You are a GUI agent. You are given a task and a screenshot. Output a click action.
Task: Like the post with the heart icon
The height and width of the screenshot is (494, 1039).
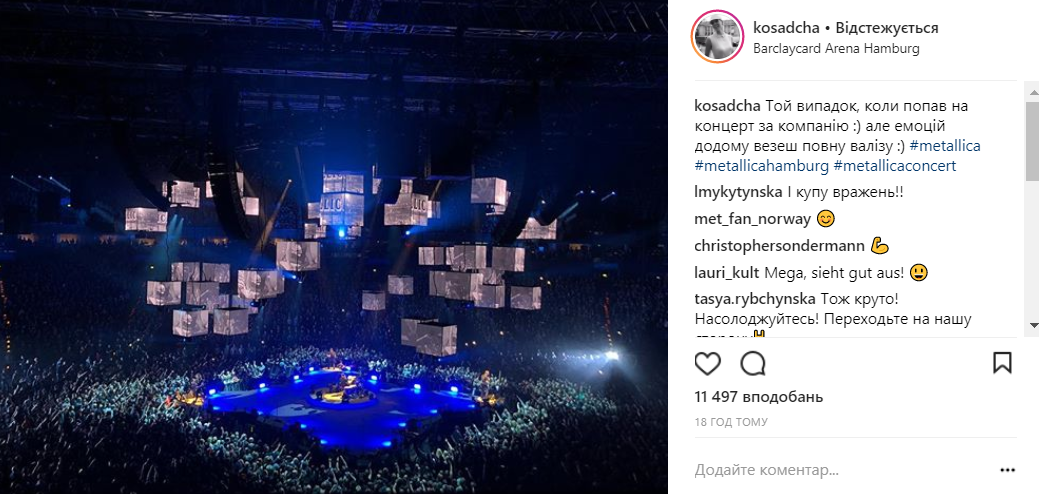(x=707, y=362)
